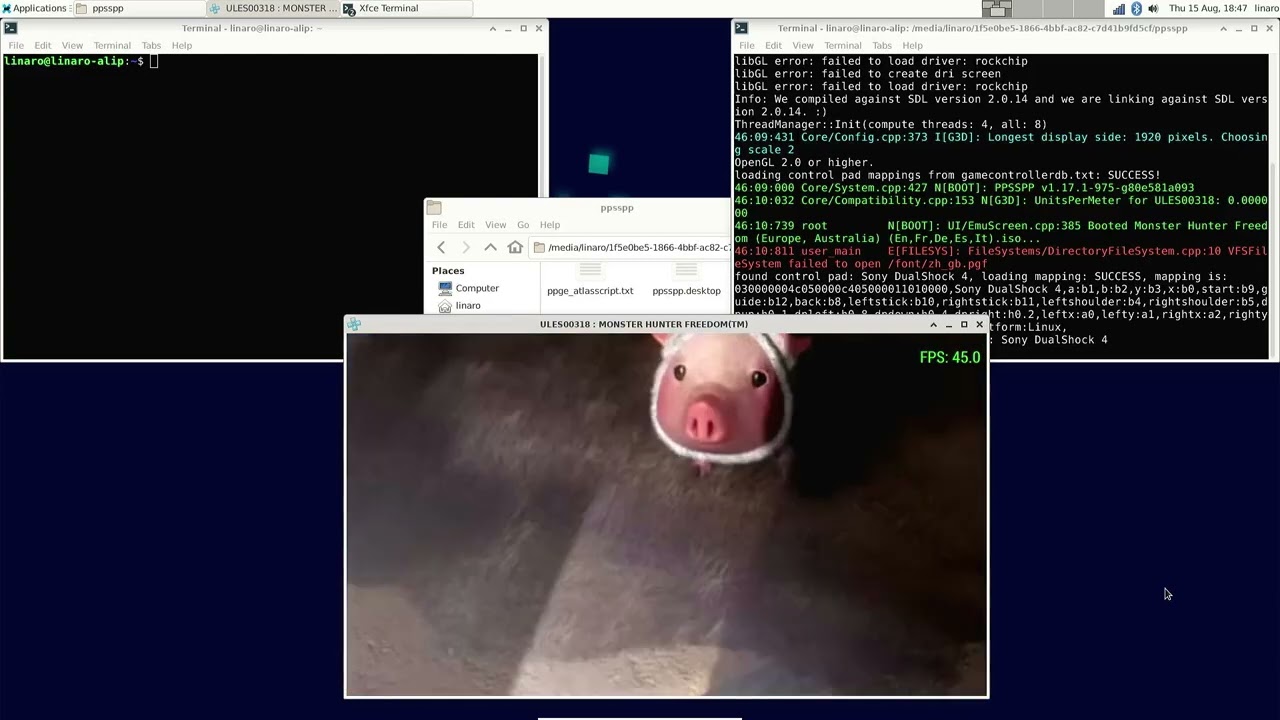The height and width of the screenshot is (720, 1280).
Task: Open Help menu in ppsspp file manager
Action: pyautogui.click(x=550, y=225)
